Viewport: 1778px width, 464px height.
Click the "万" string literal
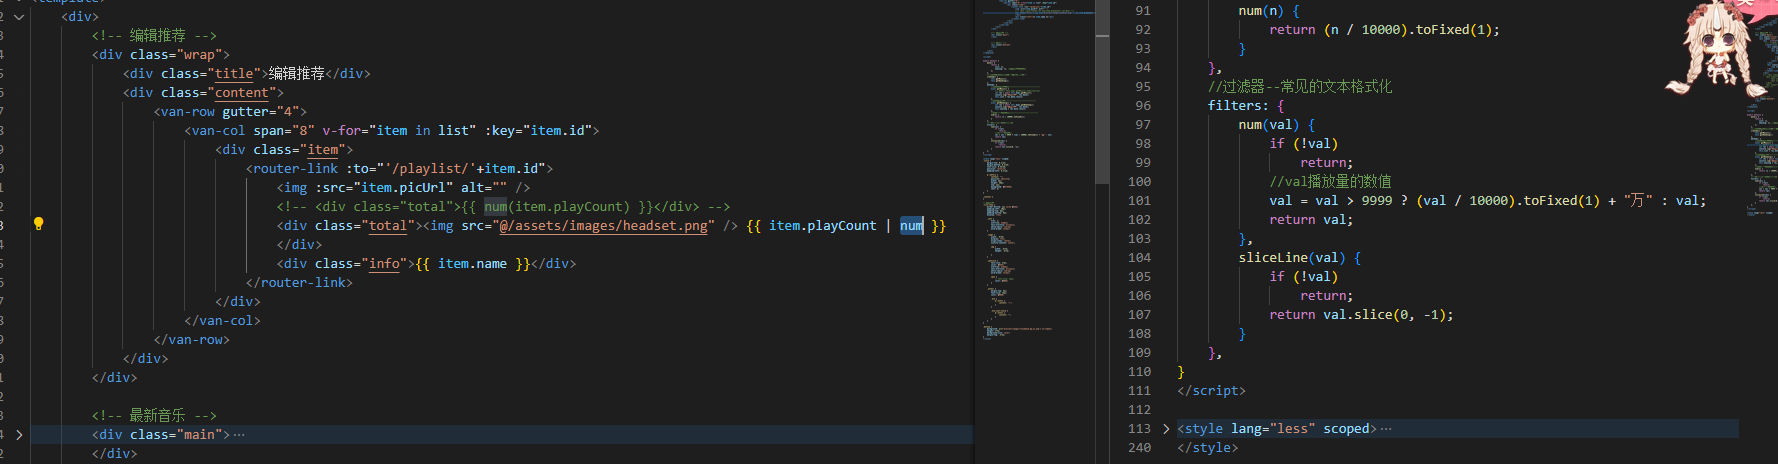click(1638, 200)
